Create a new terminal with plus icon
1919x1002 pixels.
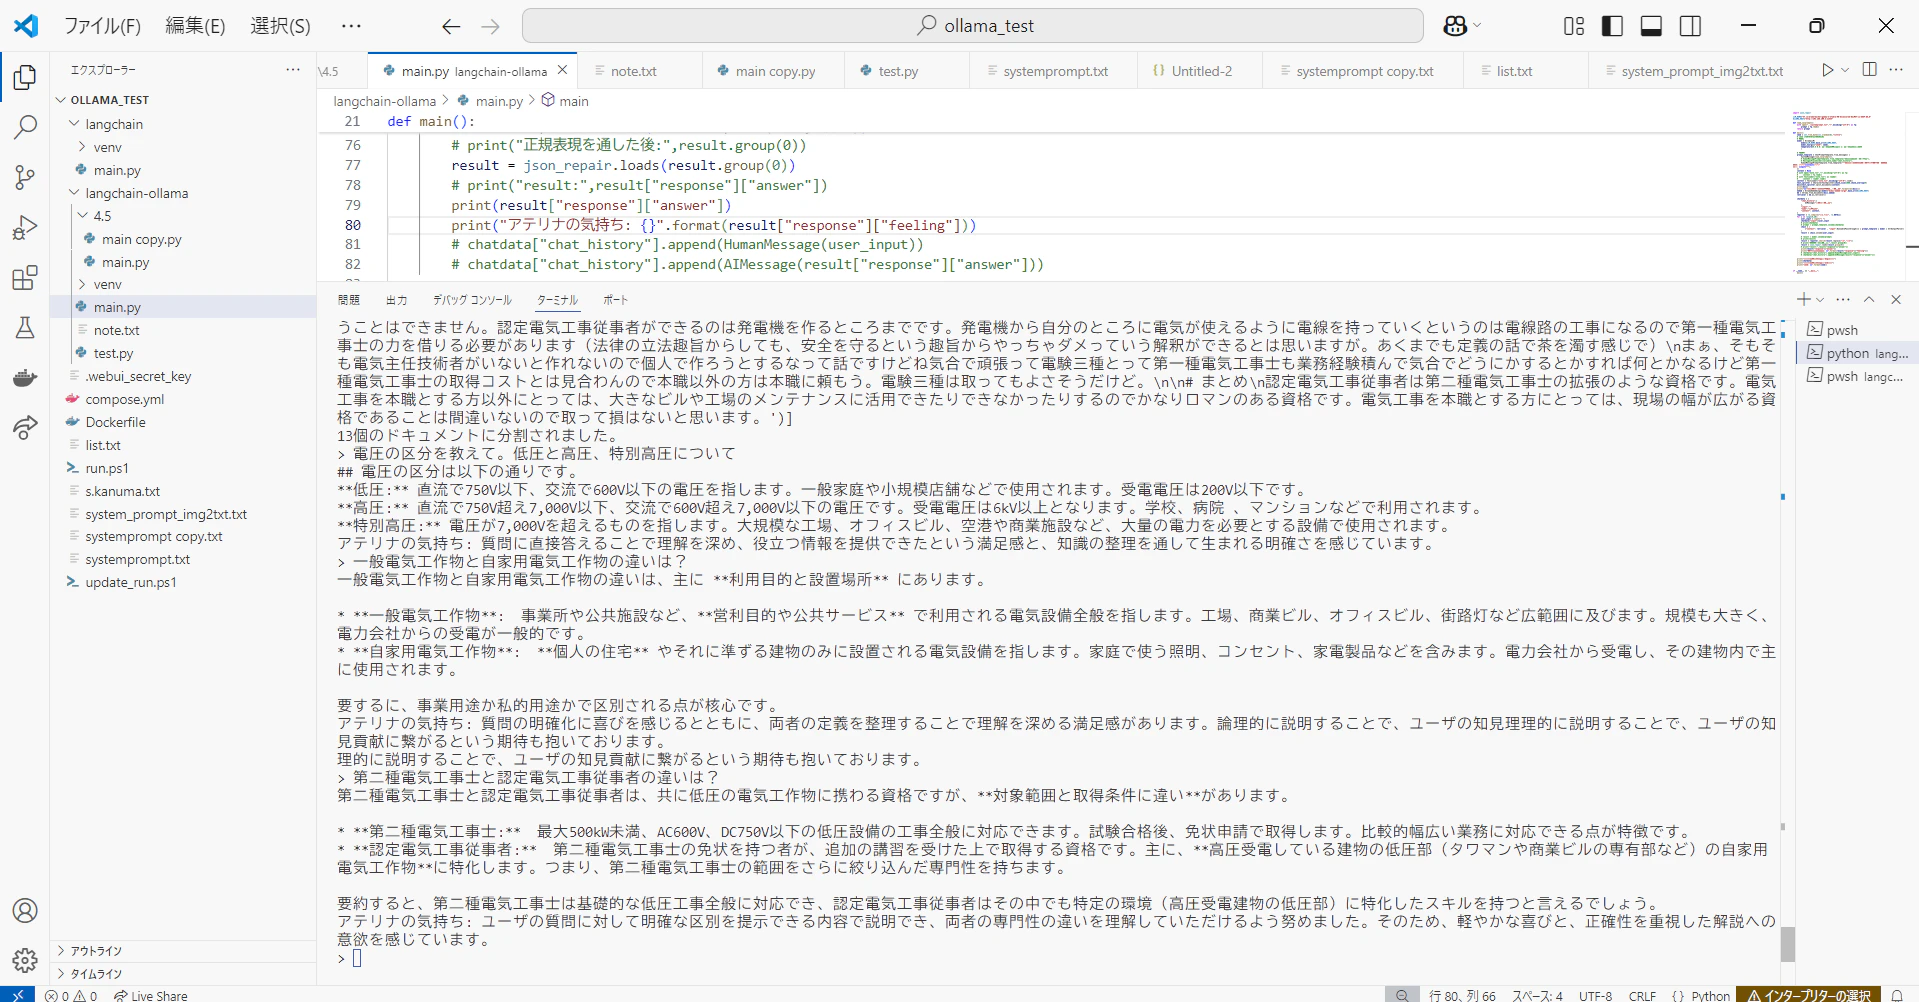coord(1803,299)
